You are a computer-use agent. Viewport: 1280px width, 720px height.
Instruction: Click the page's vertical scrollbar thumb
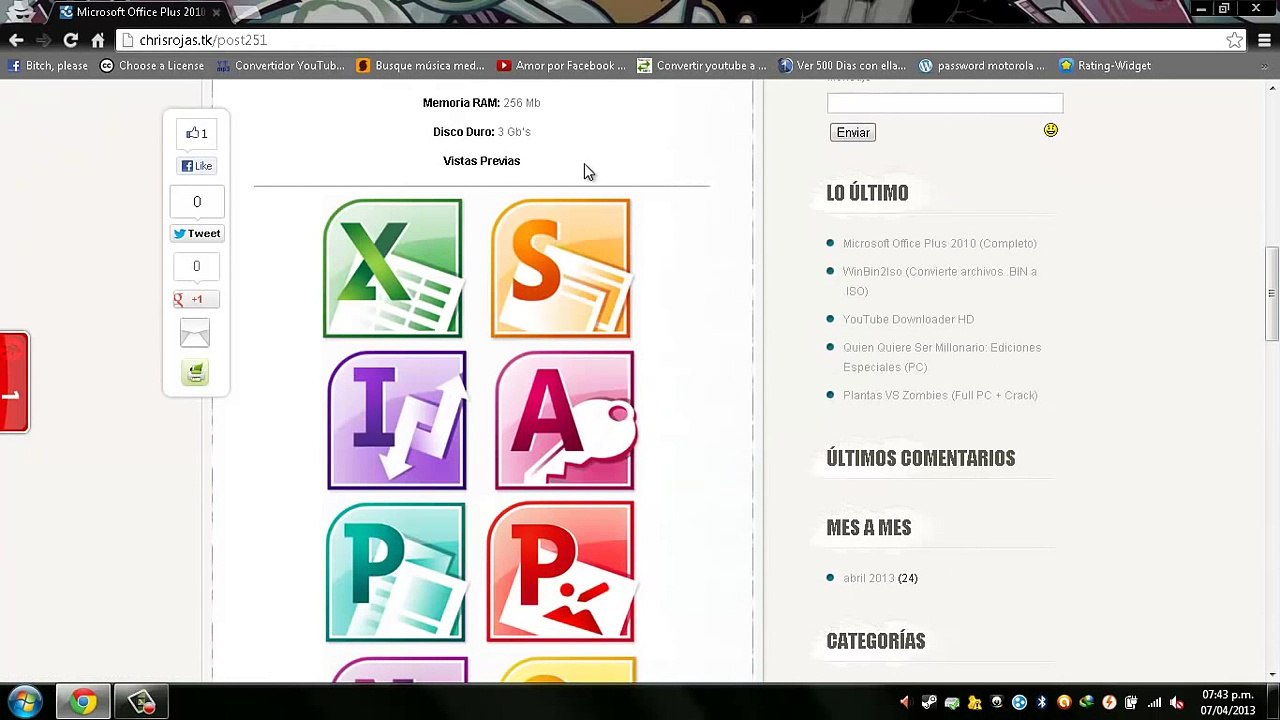pos(1271,295)
